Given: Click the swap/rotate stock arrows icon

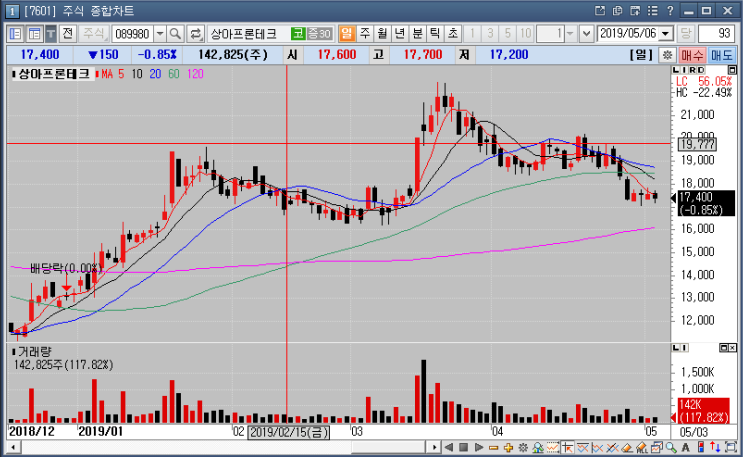Looking at the screenshot, I should click(195, 34).
